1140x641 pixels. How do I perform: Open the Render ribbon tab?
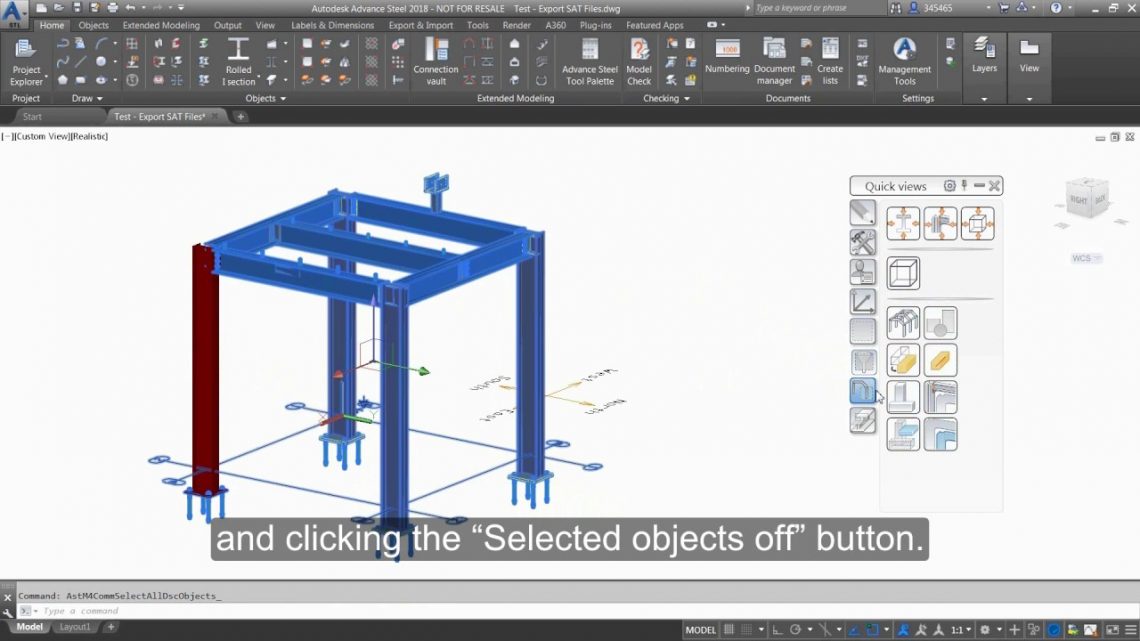516,25
